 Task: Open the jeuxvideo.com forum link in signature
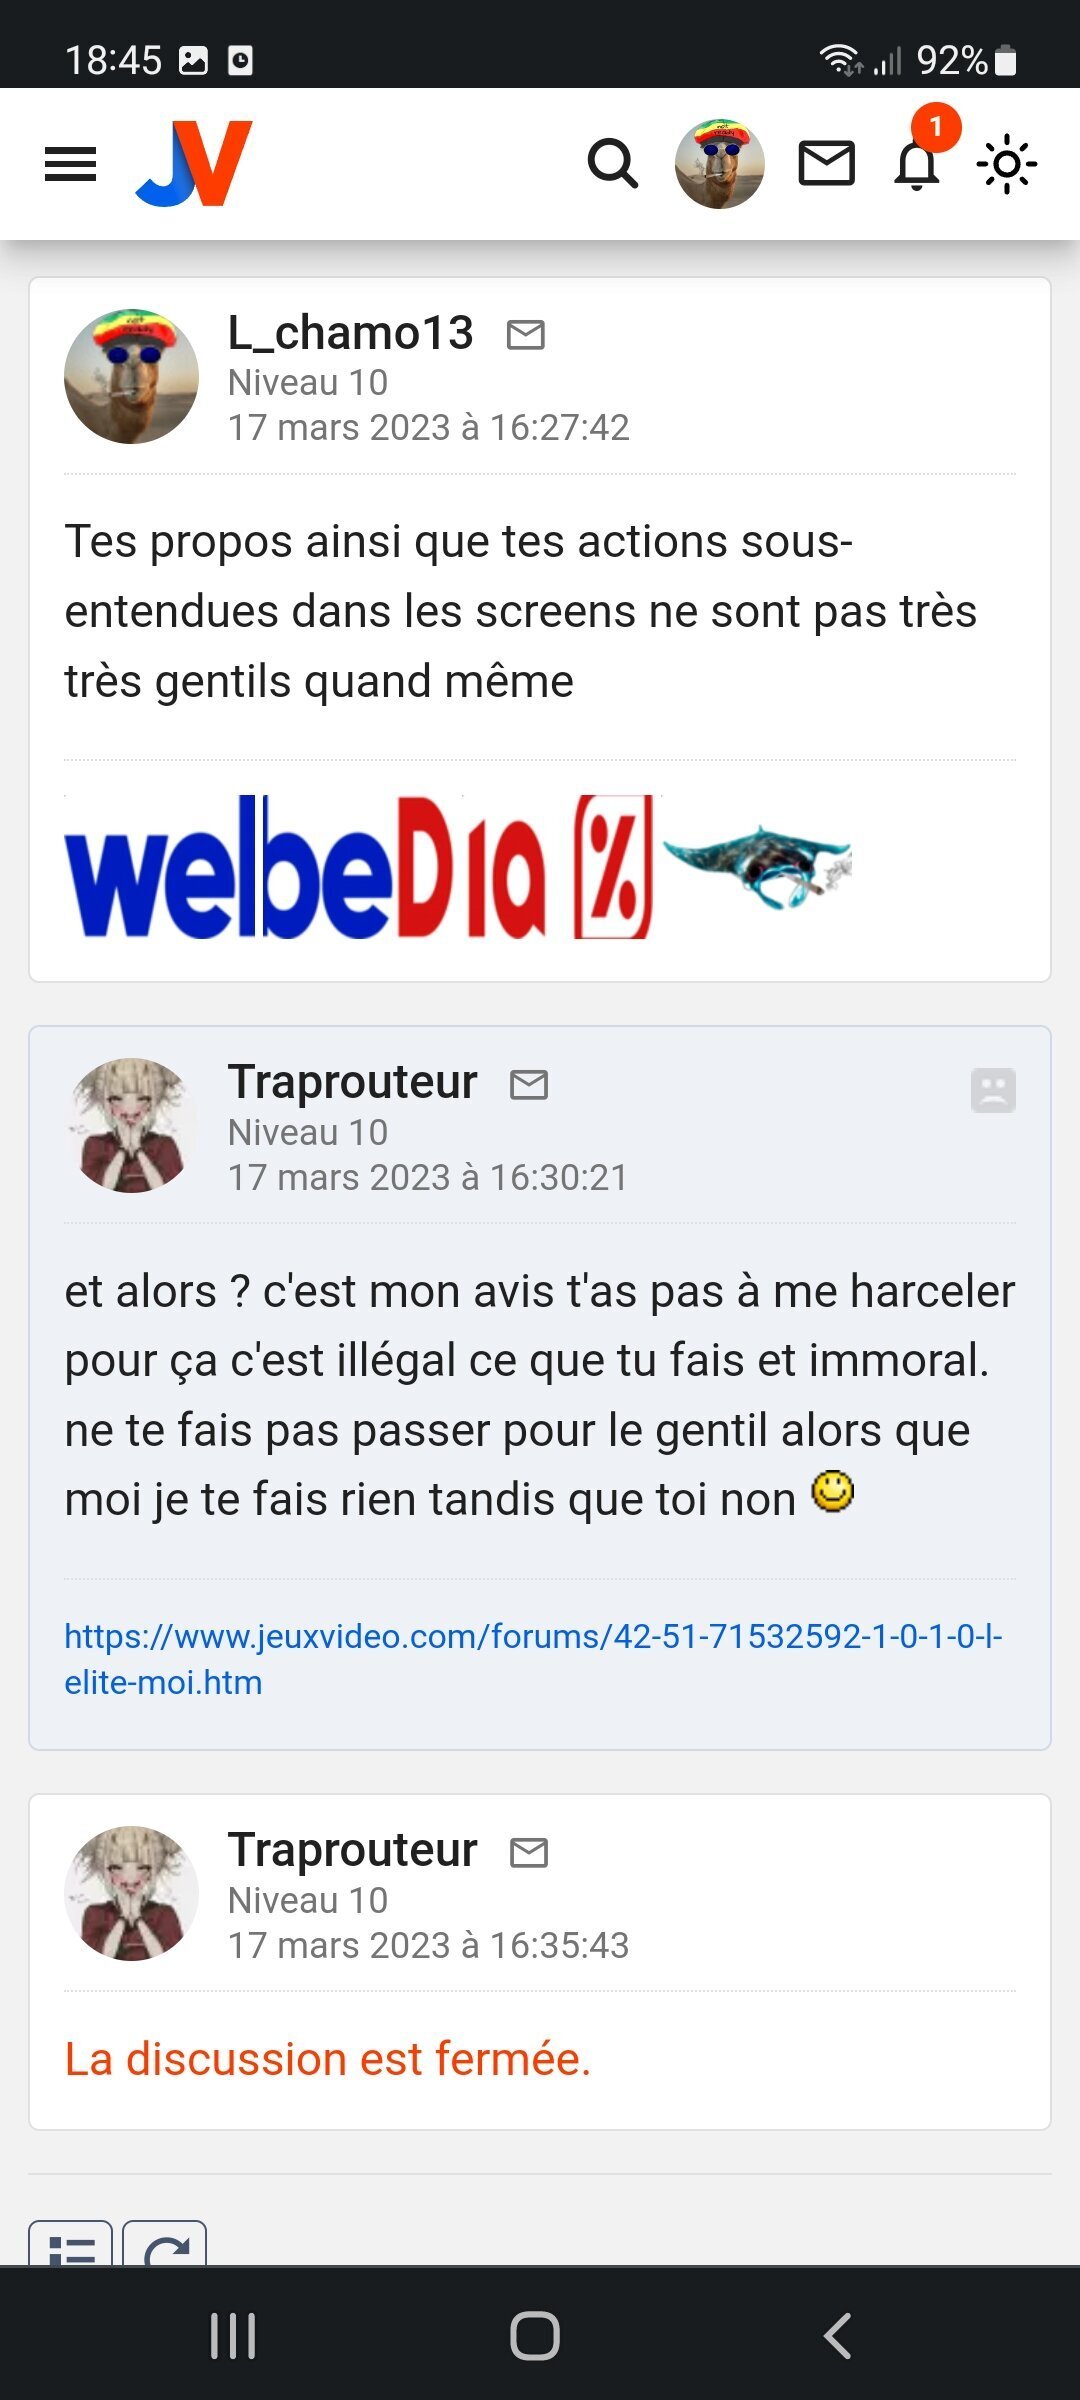(533, 1659)
